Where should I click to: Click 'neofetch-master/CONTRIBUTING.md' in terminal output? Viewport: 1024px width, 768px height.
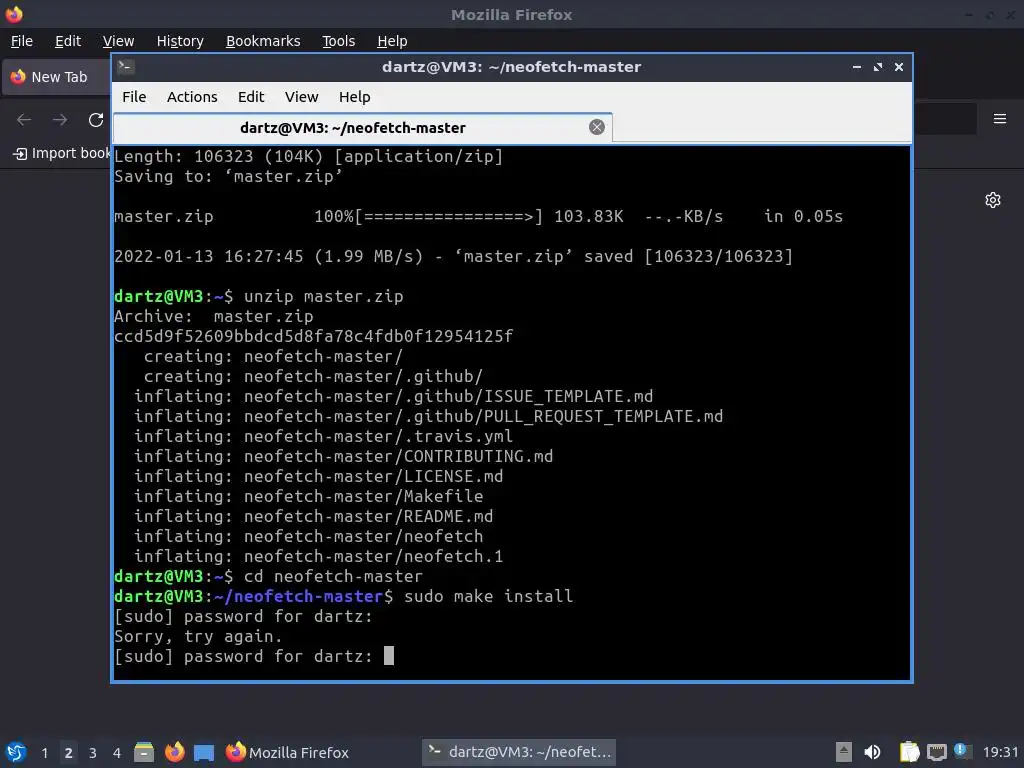tap(398, 456)
